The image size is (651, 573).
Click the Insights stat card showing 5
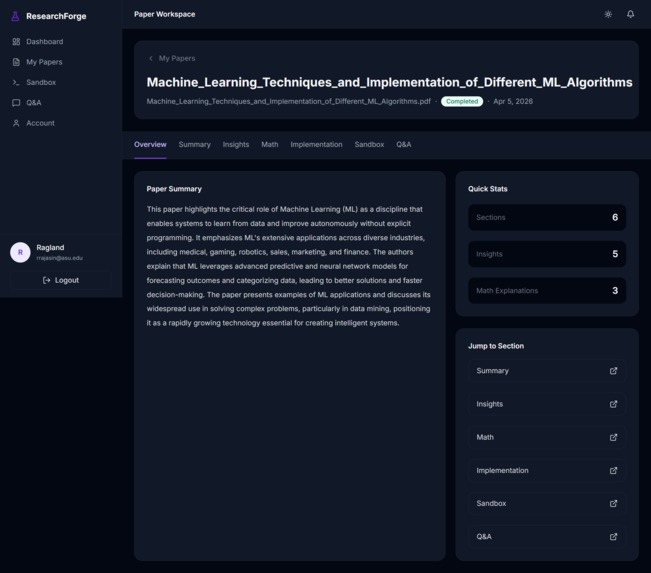point(547,254)
